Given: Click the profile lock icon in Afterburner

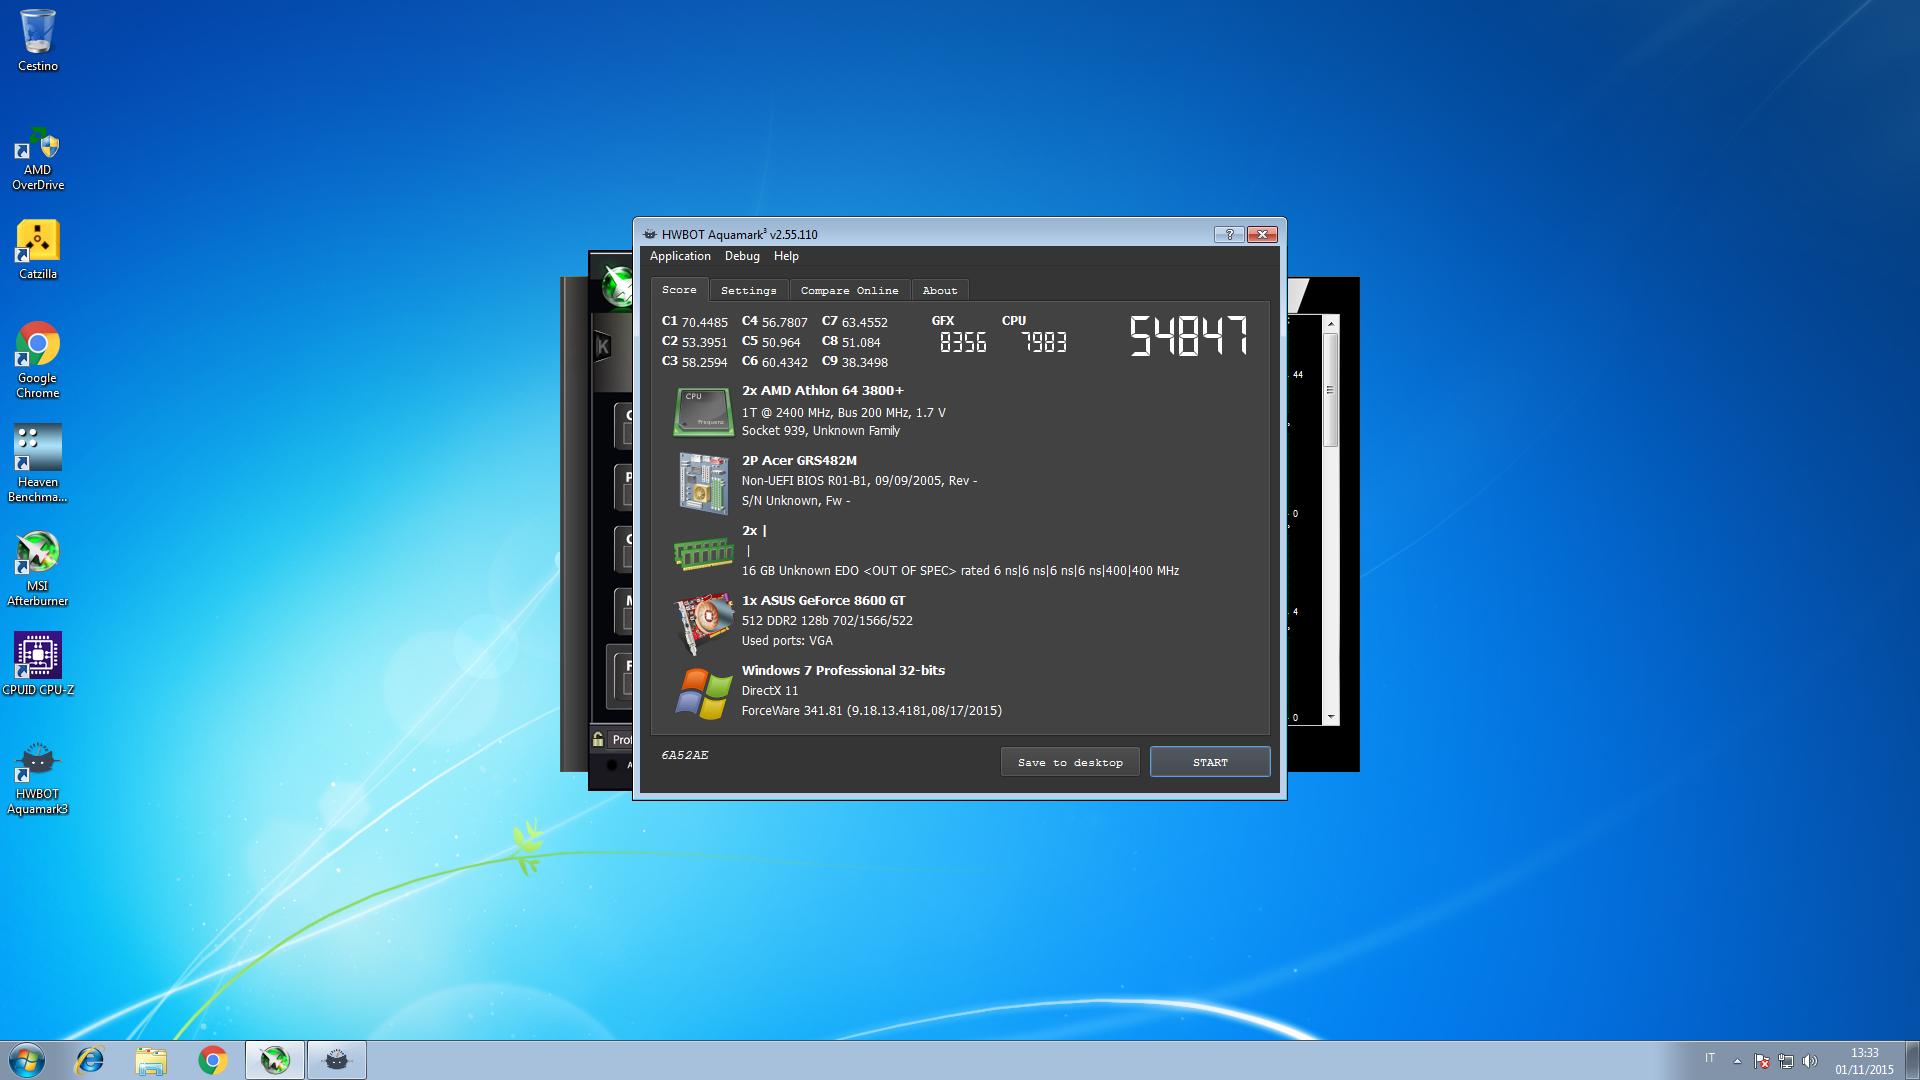Looking at the screenshot, I should pos(598,740).
